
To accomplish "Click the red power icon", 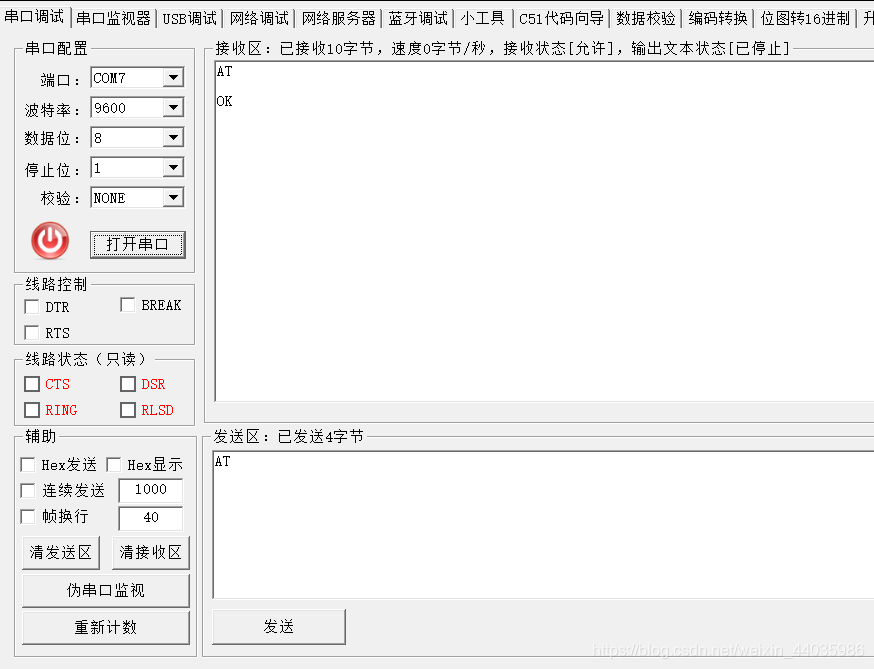I will [50, 241].
